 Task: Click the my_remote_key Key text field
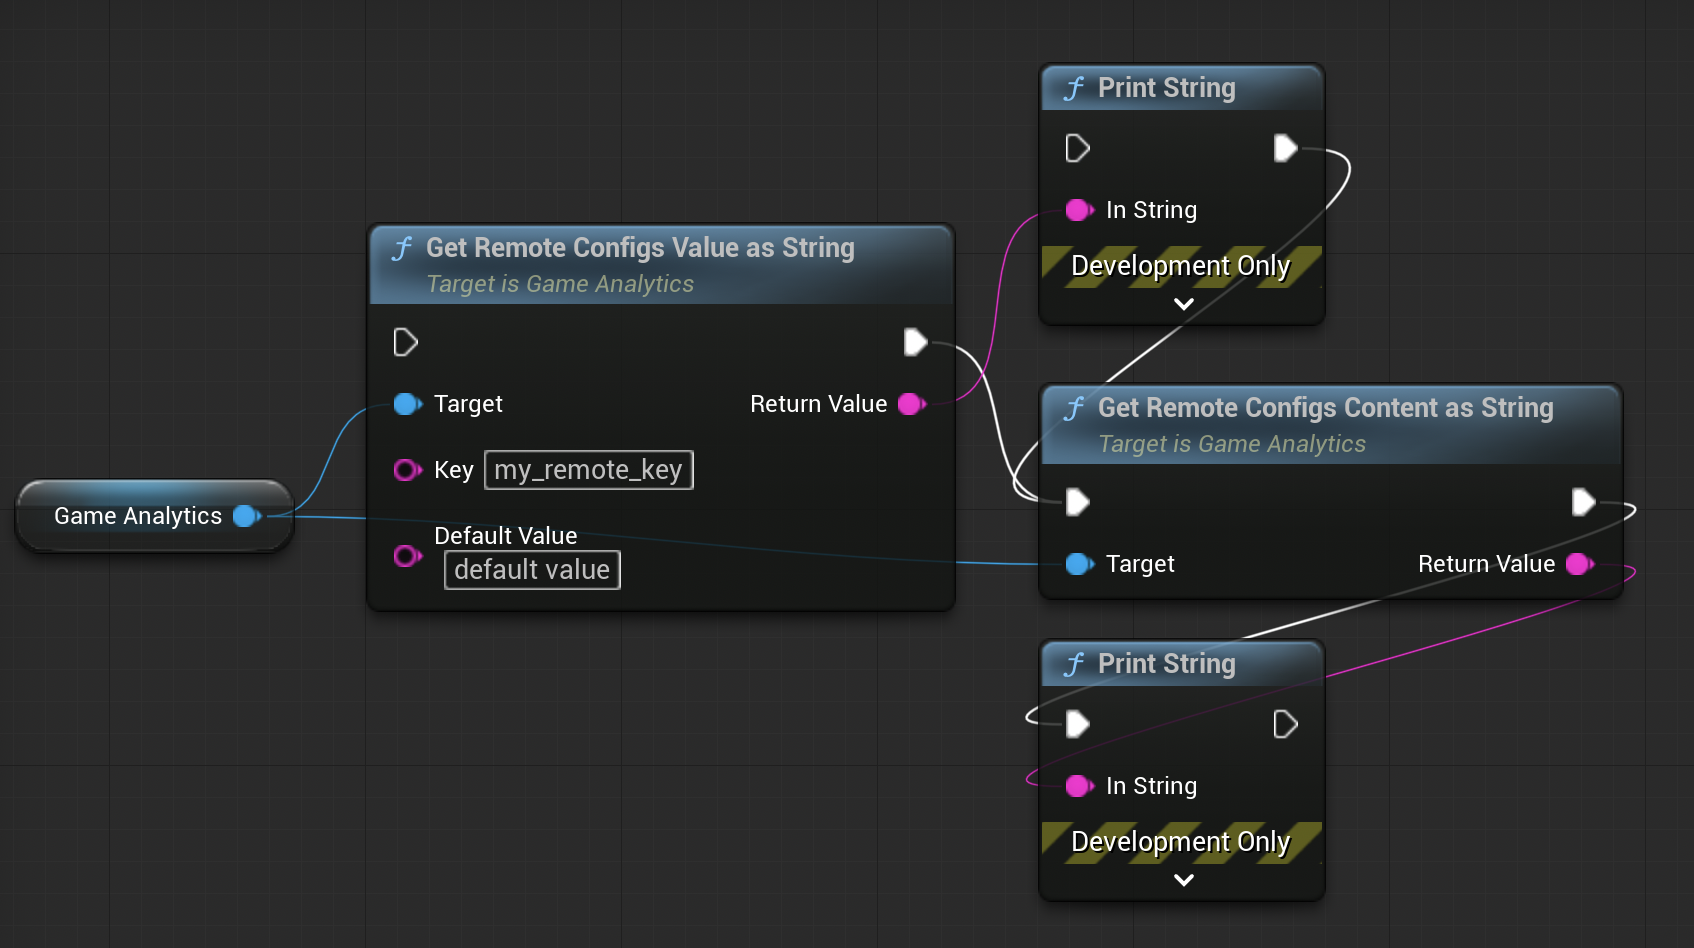(588, 470)
